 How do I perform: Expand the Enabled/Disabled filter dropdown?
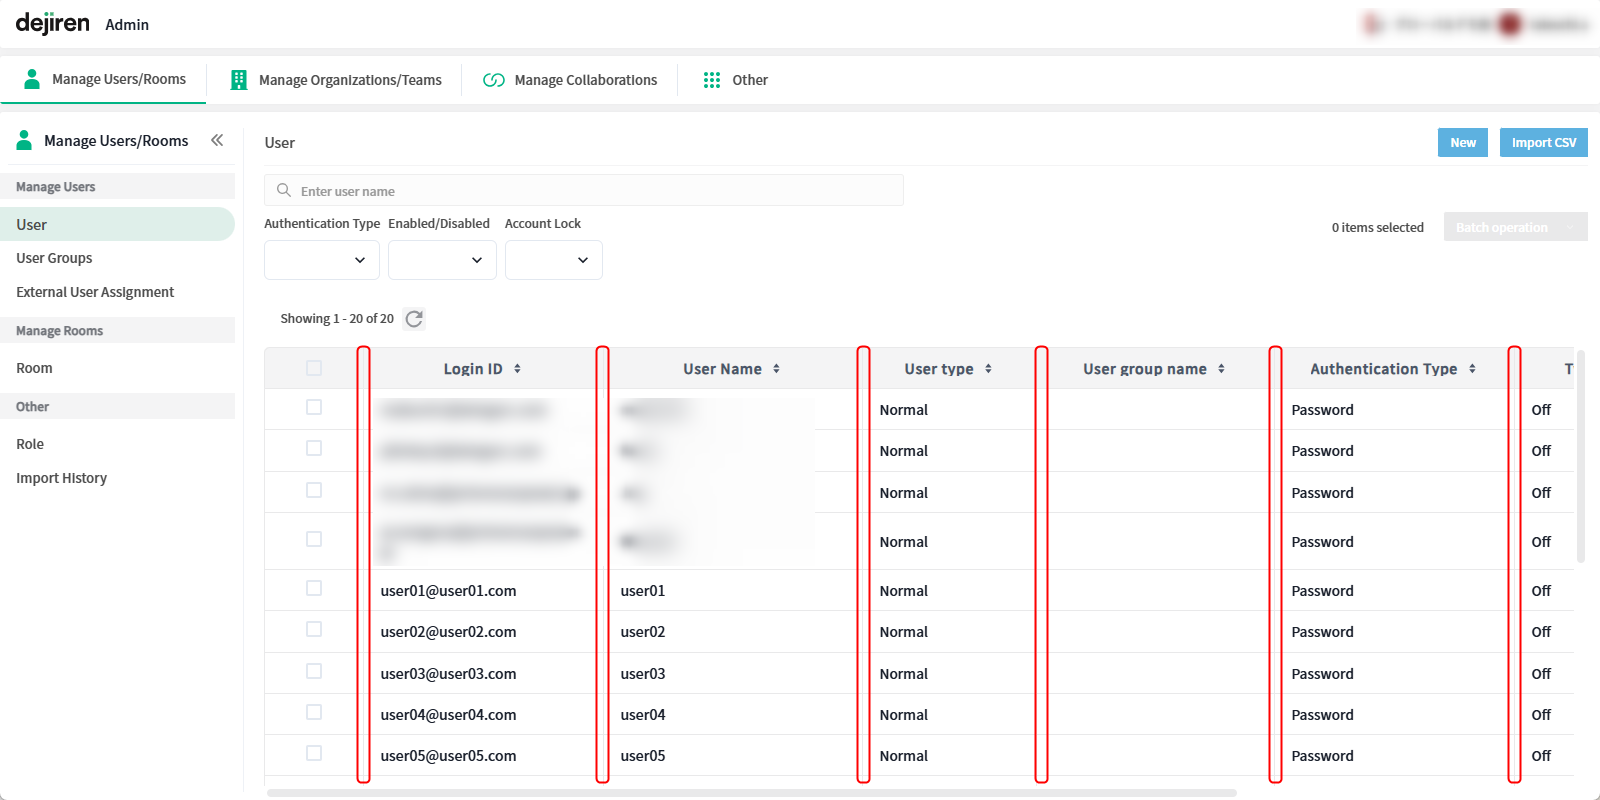coord(442,260)
